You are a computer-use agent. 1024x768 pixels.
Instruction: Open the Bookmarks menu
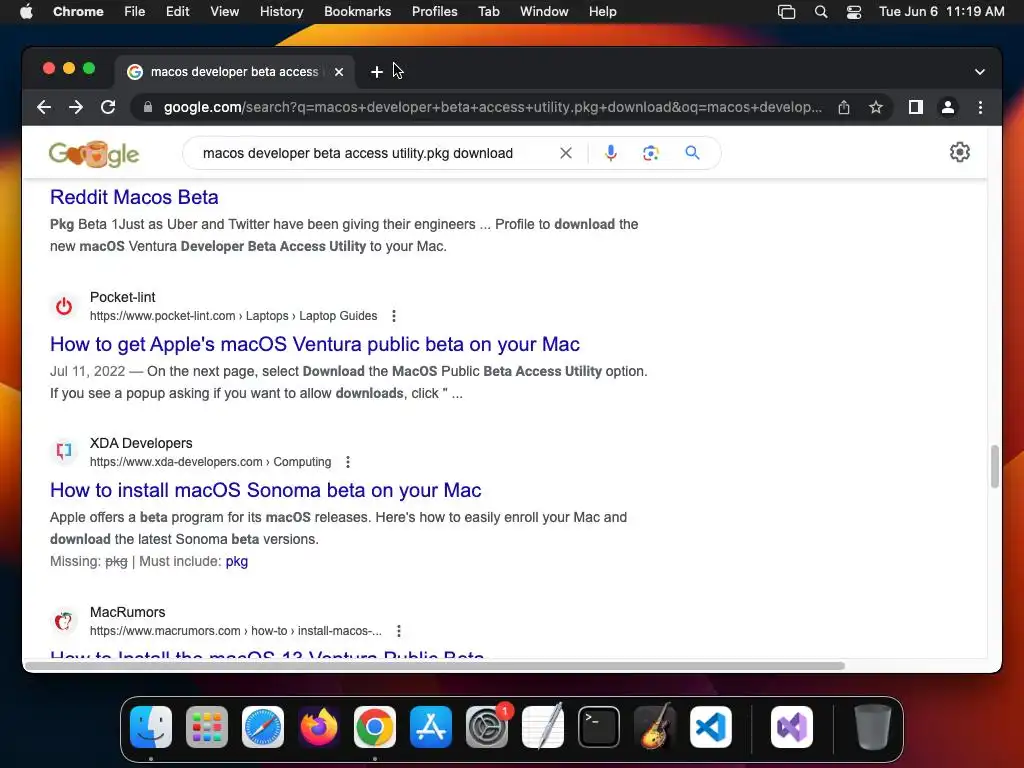coord(357,12)
